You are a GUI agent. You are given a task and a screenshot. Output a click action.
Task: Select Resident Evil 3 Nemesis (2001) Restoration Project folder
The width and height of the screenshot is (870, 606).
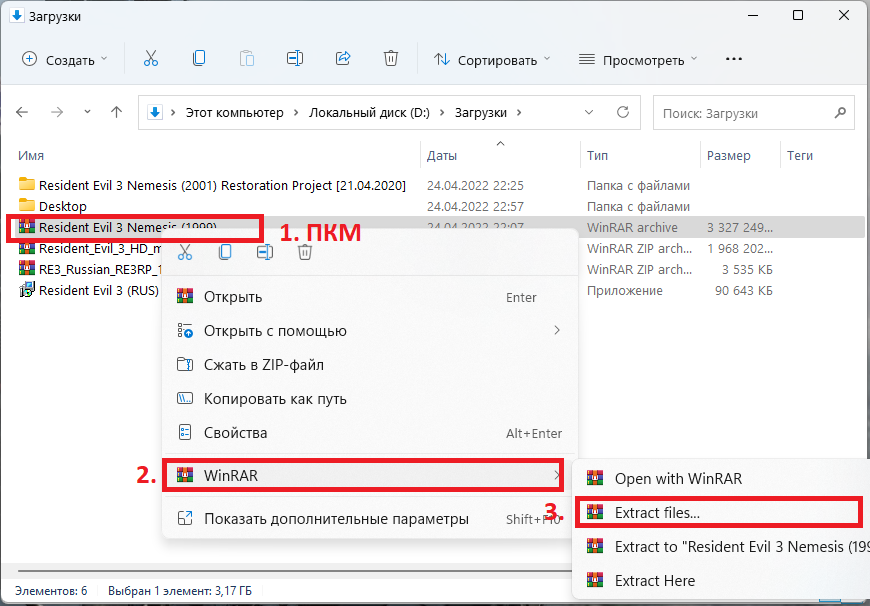[x=222, y=185]
